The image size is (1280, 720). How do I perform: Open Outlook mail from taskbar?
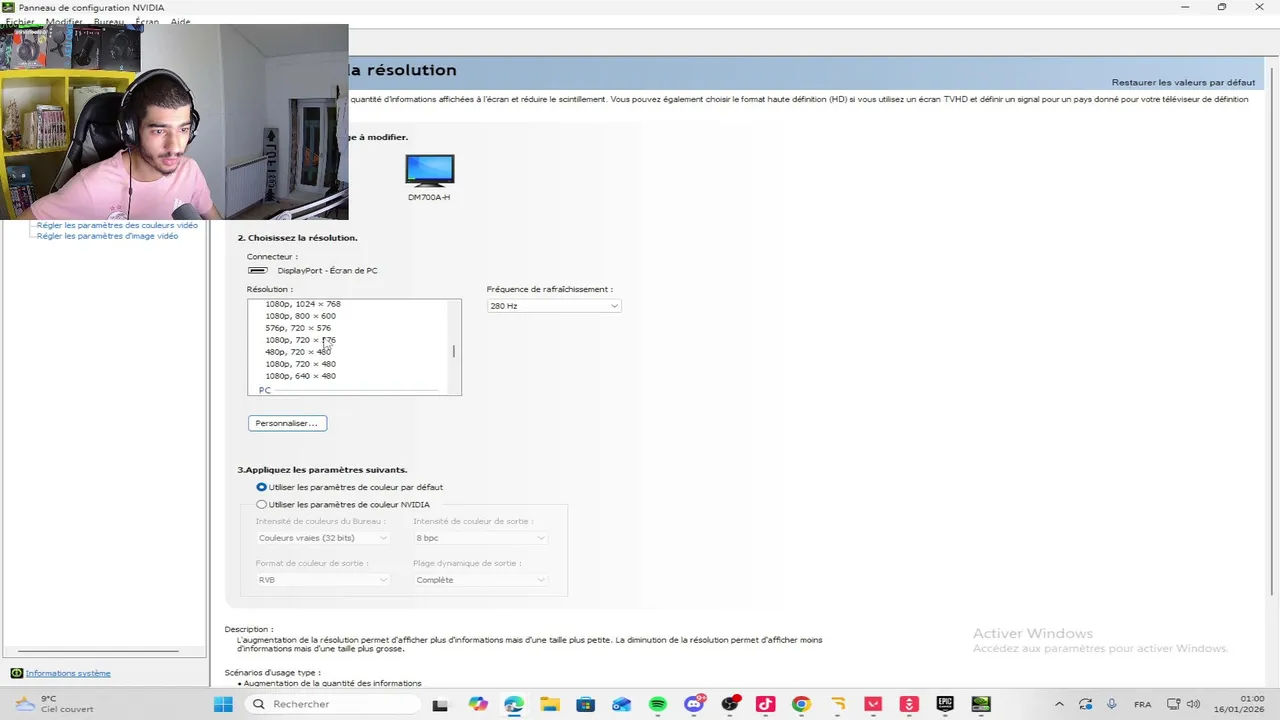pyautogui.click(x=621, y=704)
